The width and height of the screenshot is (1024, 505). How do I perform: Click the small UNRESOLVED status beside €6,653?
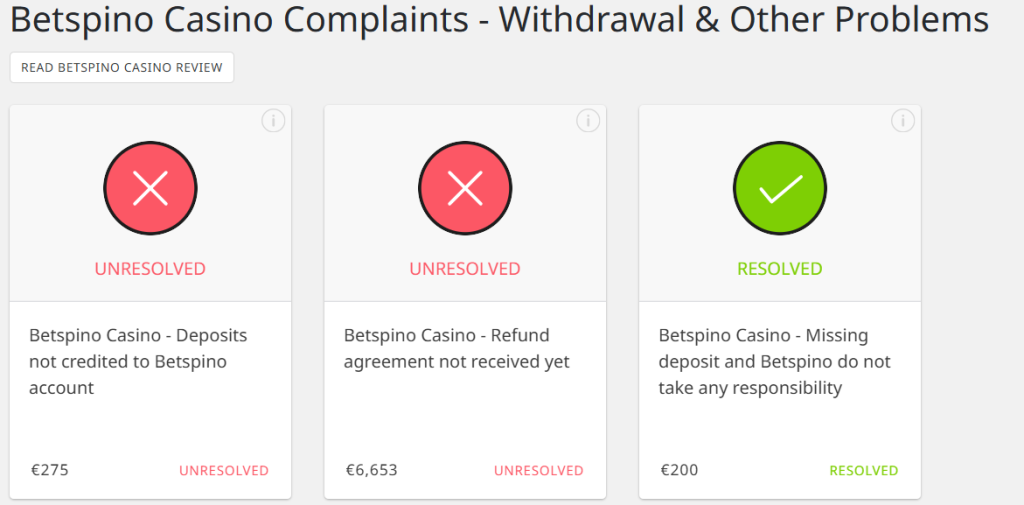click(539, 471)
